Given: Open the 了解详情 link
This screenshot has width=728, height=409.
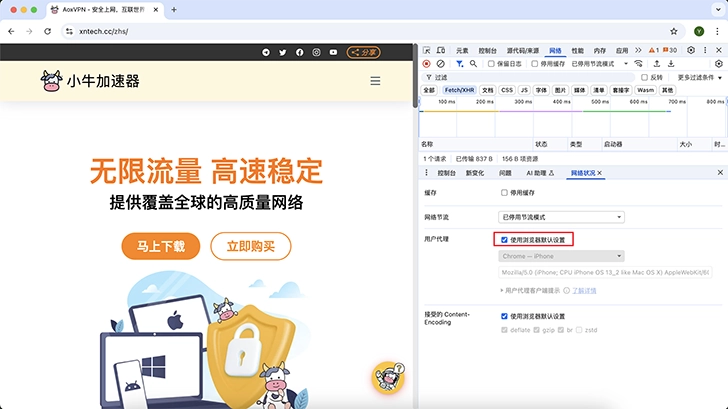Looking at the screenshot, I should pyautogui.click(x=584, y=291).
